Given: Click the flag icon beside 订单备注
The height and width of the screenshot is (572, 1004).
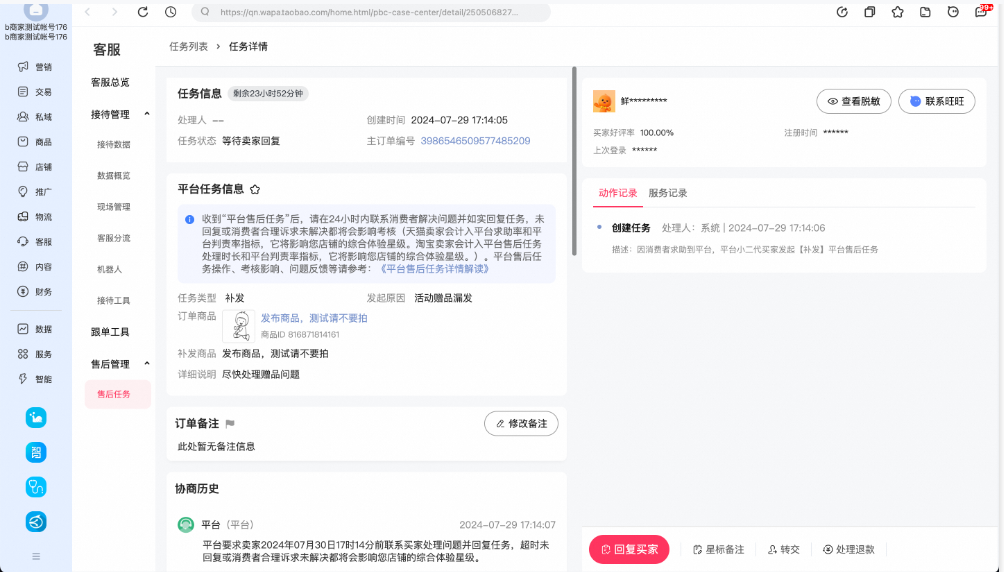Looking at the screenshot, I should (x=230, y=423).
